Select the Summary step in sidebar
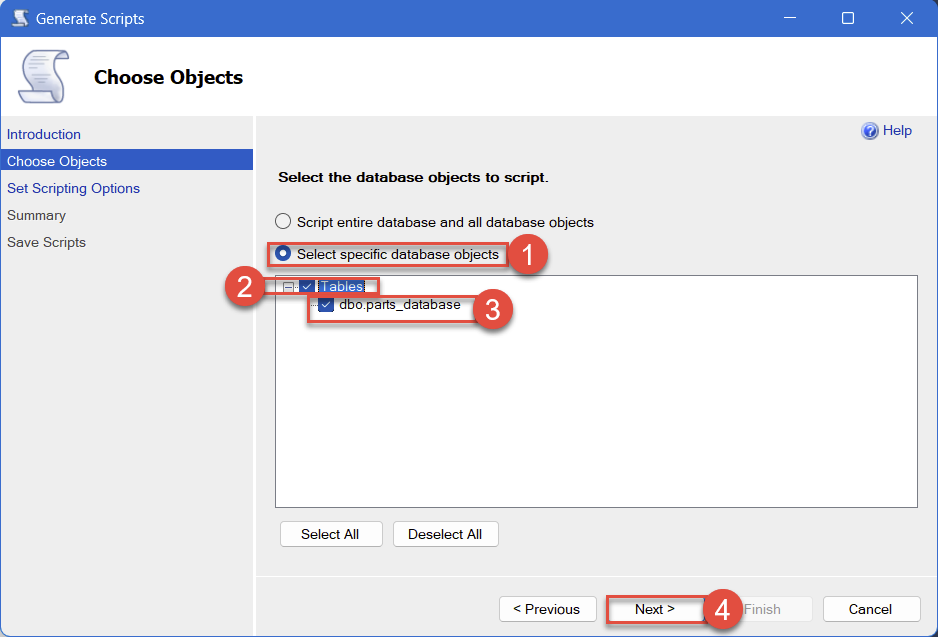The width and height of the screenshot is (938, 637). [x=36, y=215]
